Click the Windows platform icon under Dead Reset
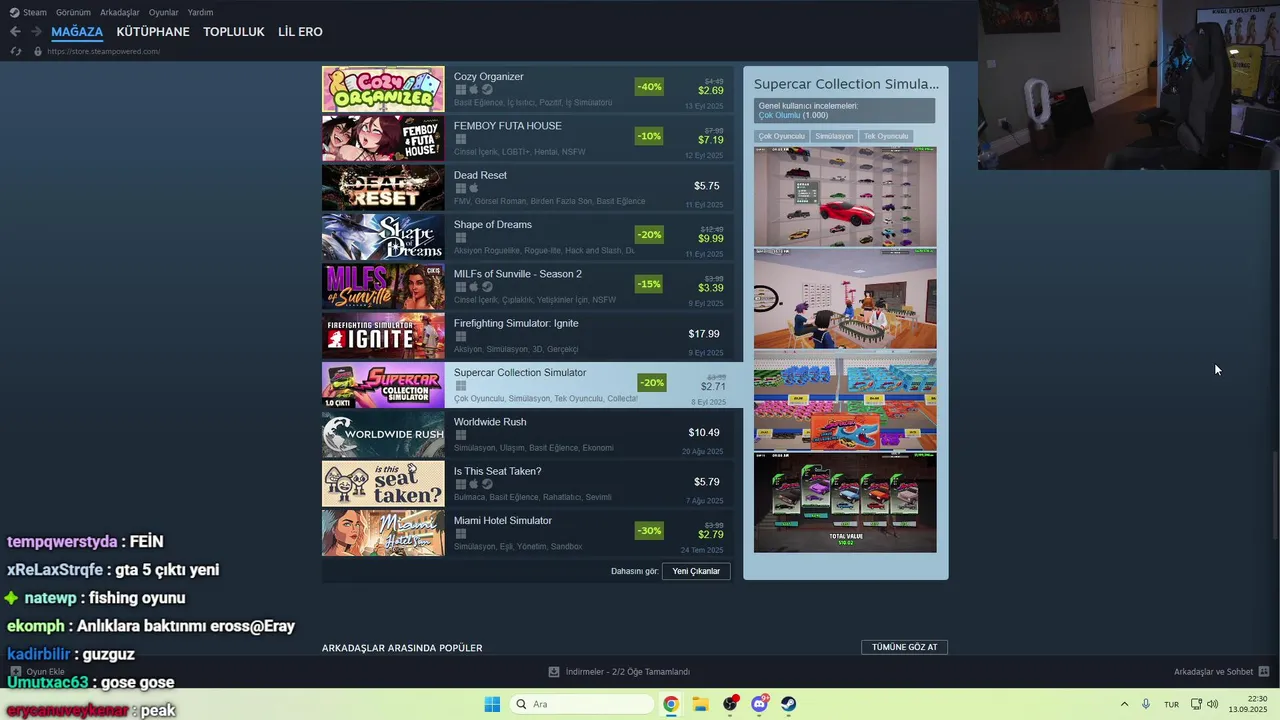The height and width of the screenshot is (720, 1280). click(x=461, y=188)
